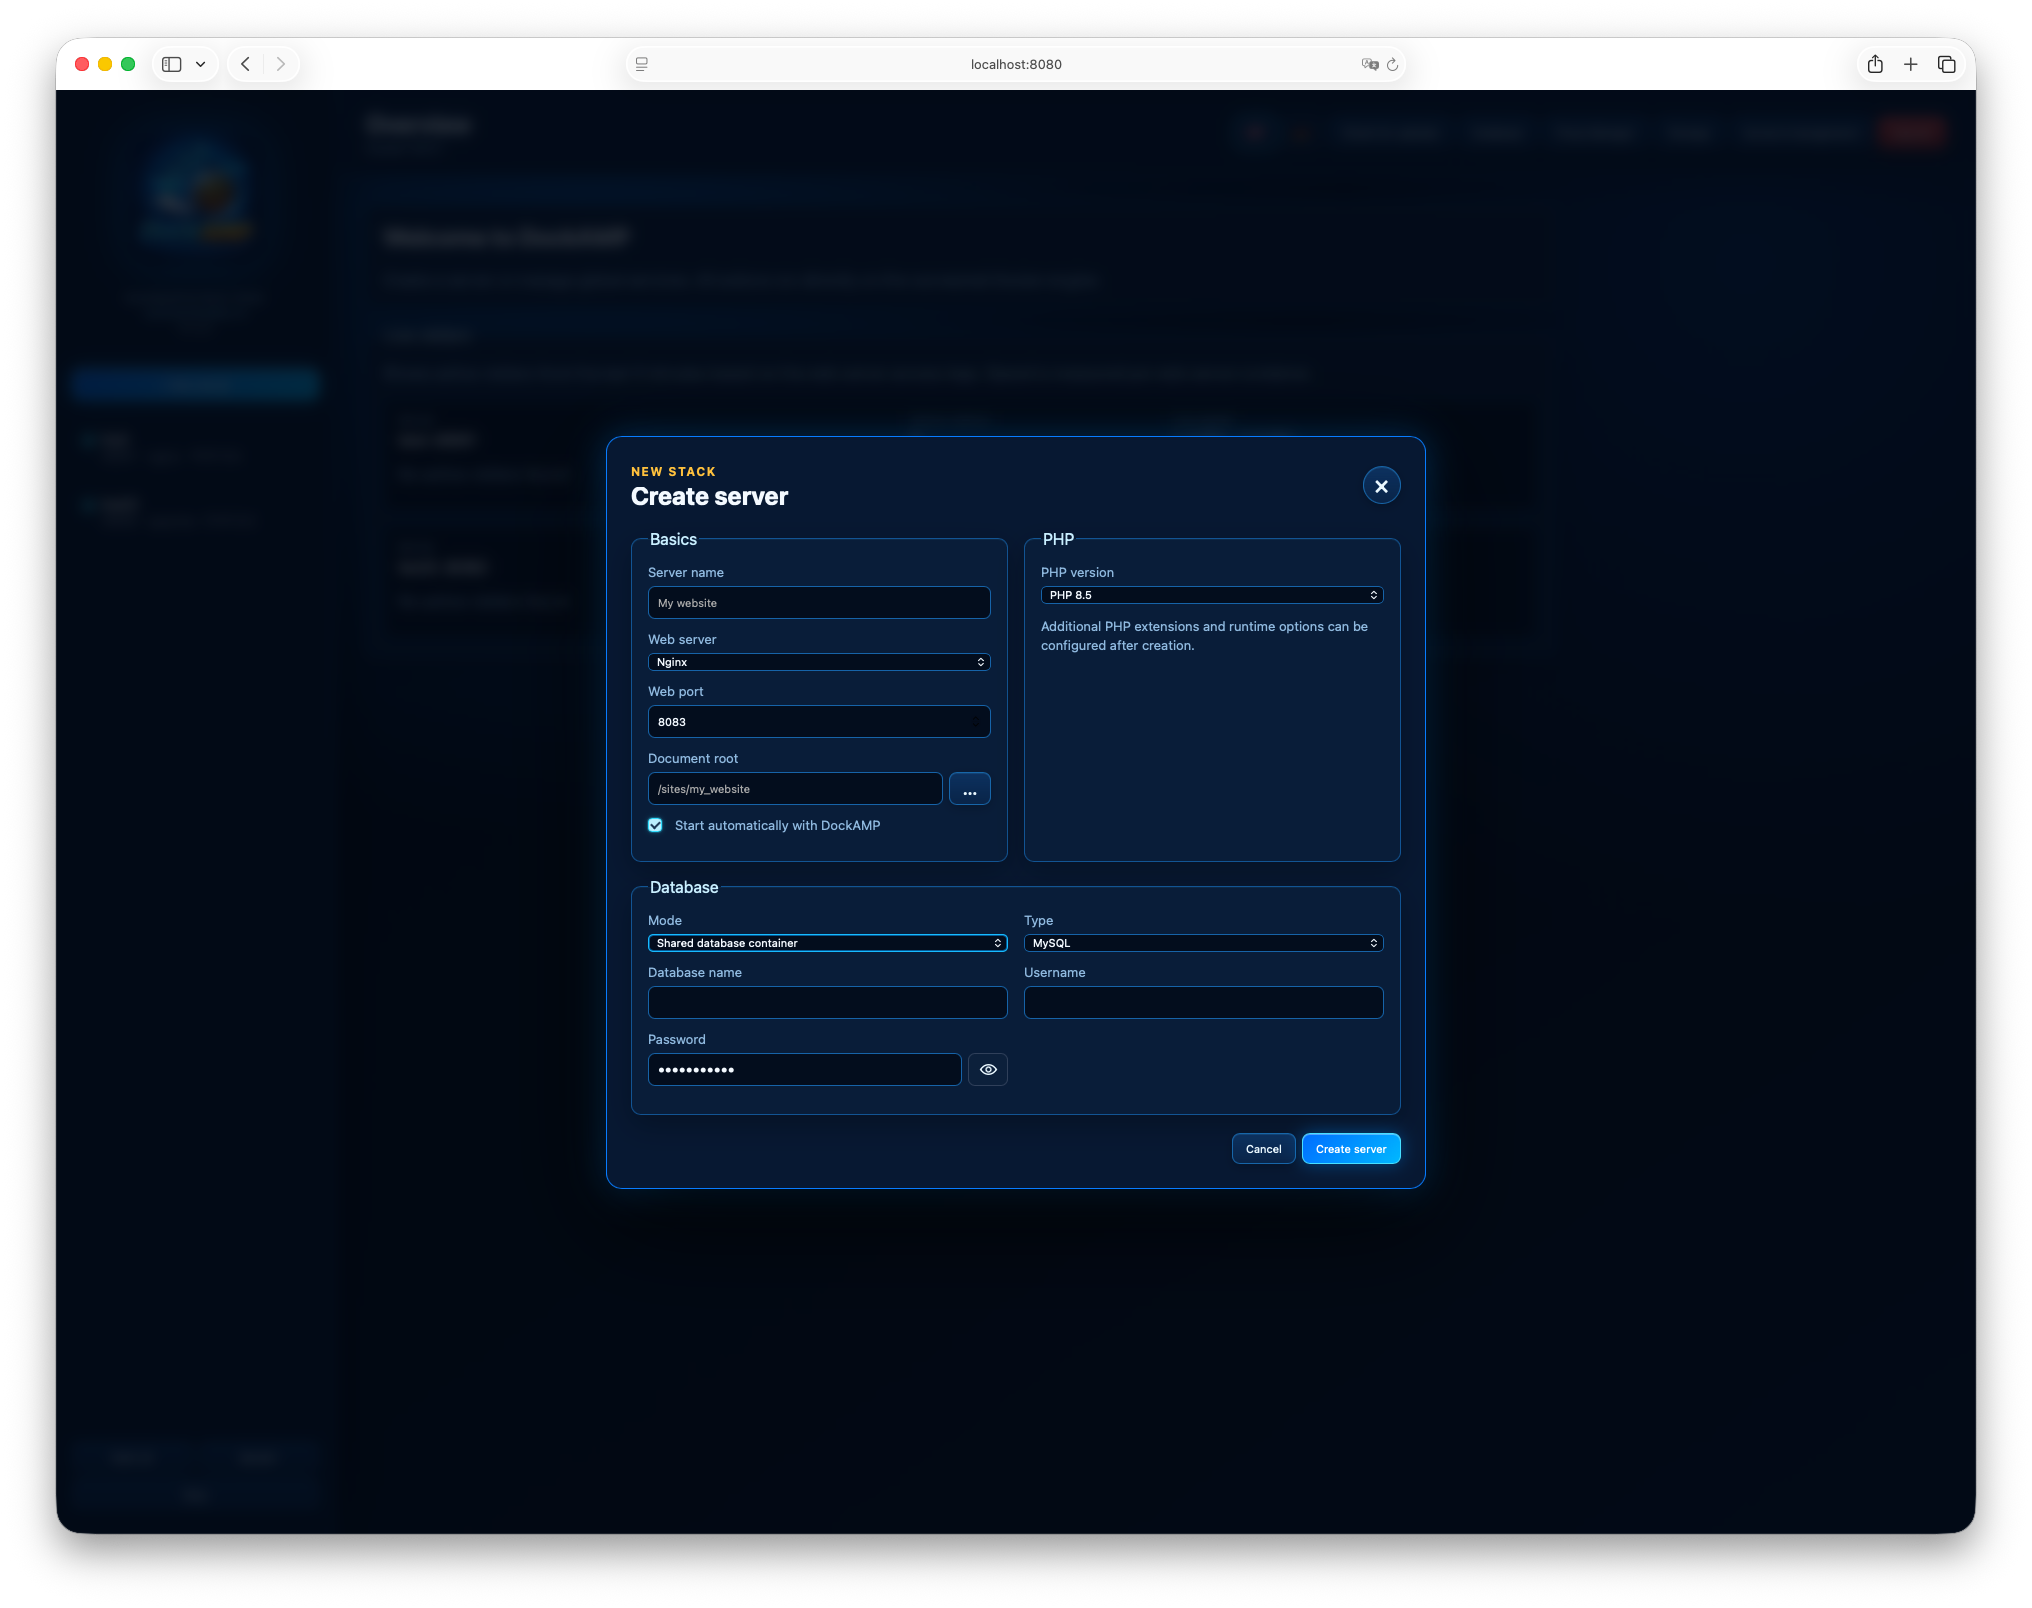2032x1608 pixels.
Task: Click the Web port field showing 8083
Action: click(x=819, y=722)
